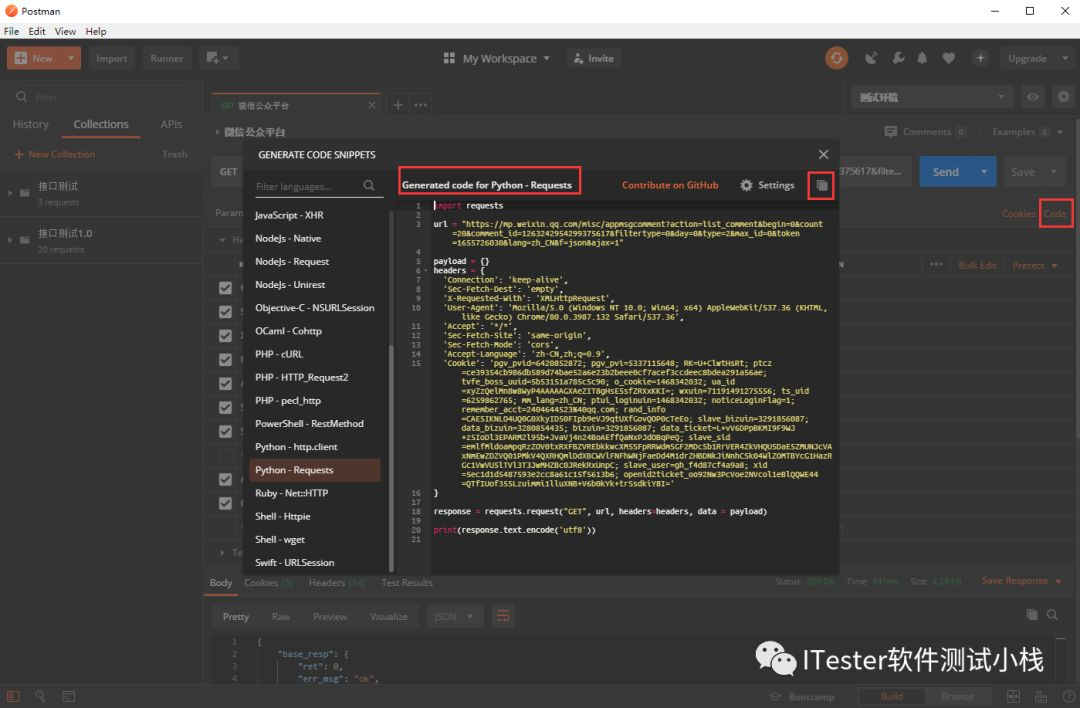Toggle response line wrap icon
1080x708 pixels.
tap(503, 616)
